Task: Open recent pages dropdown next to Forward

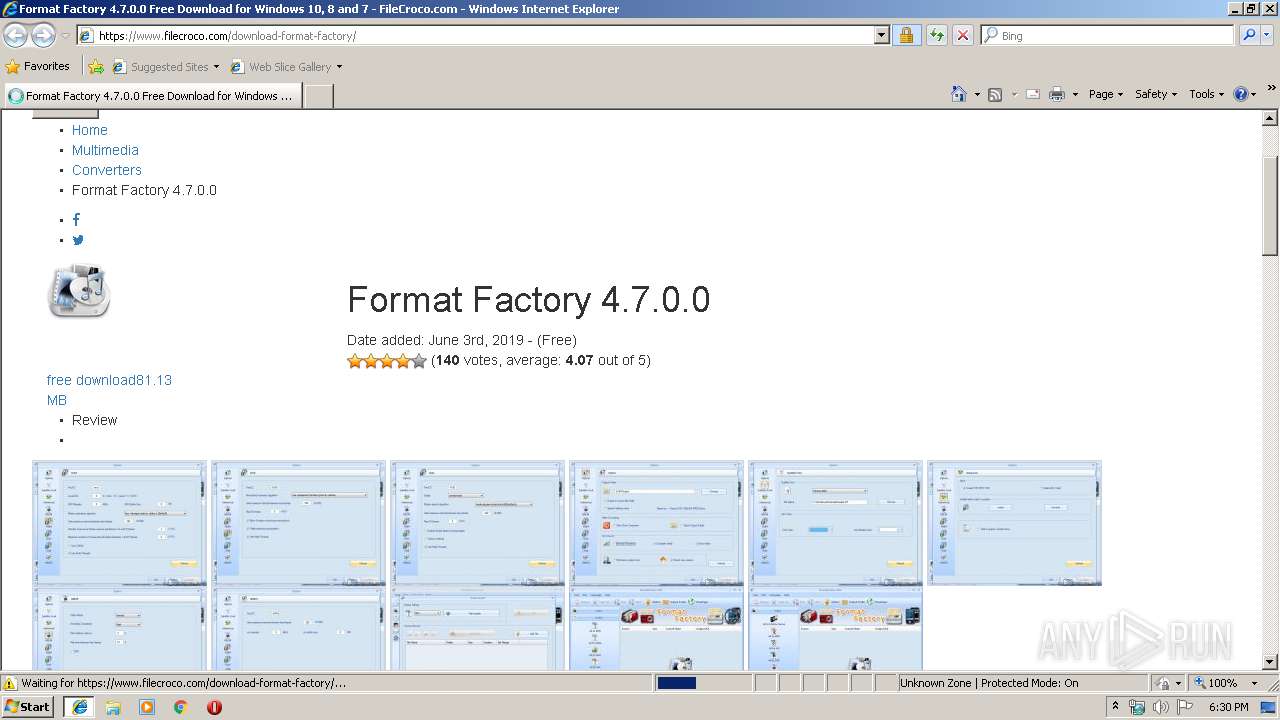Action: click(x=65, y=35)
